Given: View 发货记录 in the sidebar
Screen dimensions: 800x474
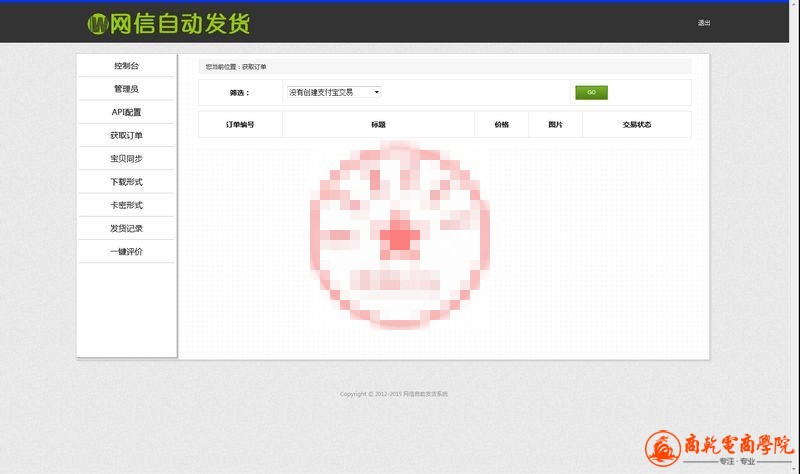Looking at the screenshot, I should (x=127, y=228).
